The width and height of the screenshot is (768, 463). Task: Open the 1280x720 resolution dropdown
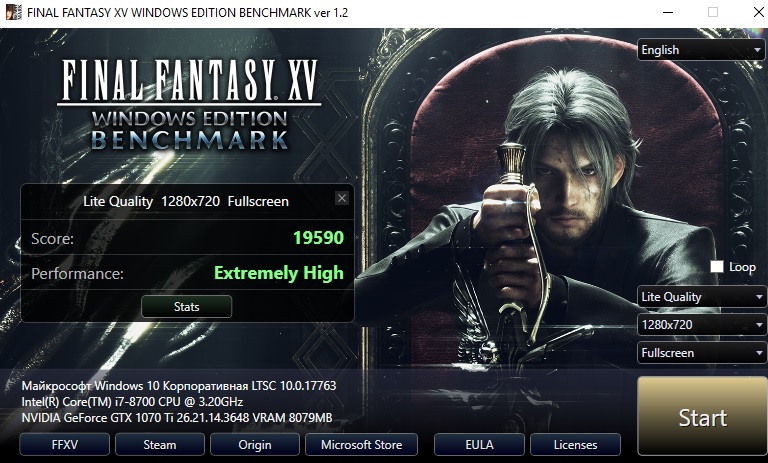(x=701, y=325)
